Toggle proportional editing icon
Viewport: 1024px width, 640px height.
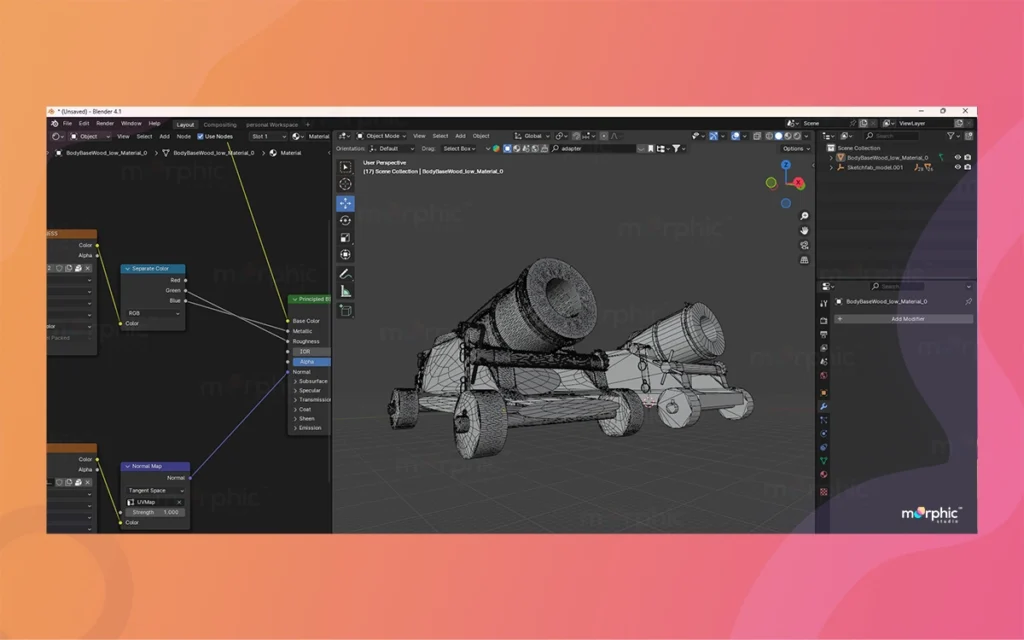(604, 136)
